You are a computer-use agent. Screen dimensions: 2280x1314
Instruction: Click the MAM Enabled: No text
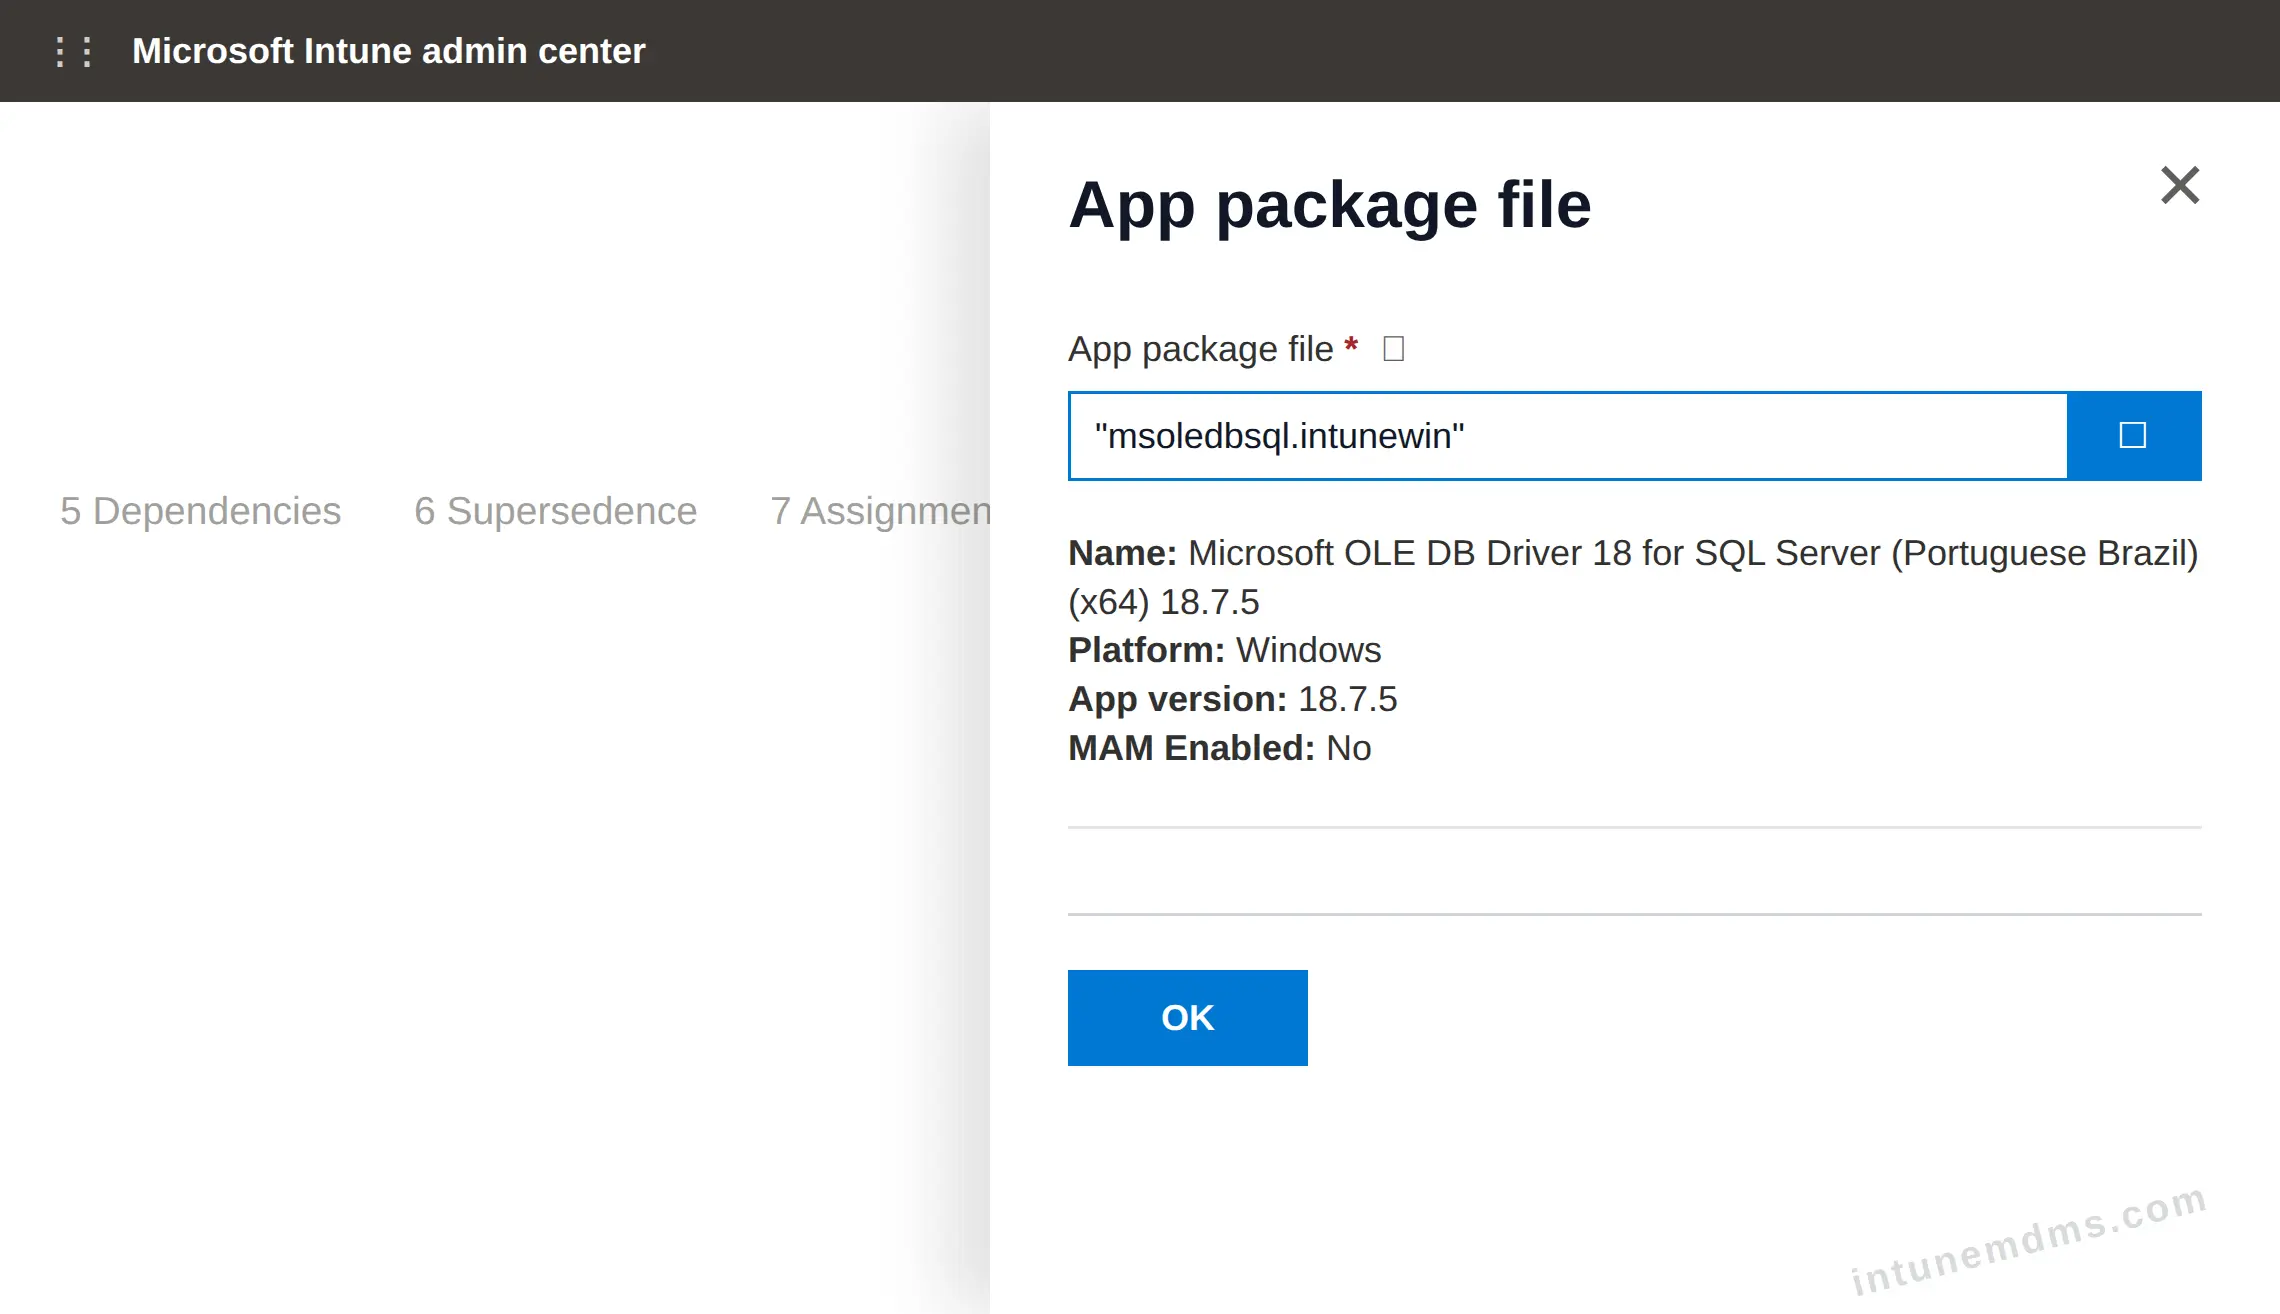pyautogui.click(x=1220, y=748)
